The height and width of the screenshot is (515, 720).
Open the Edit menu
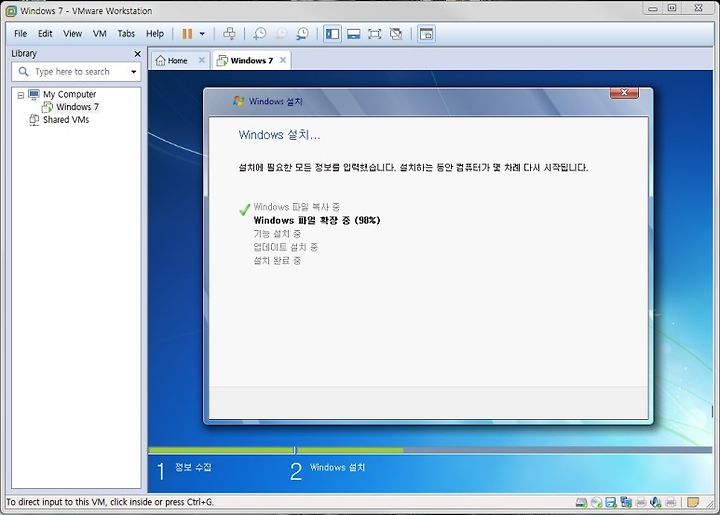45,34
